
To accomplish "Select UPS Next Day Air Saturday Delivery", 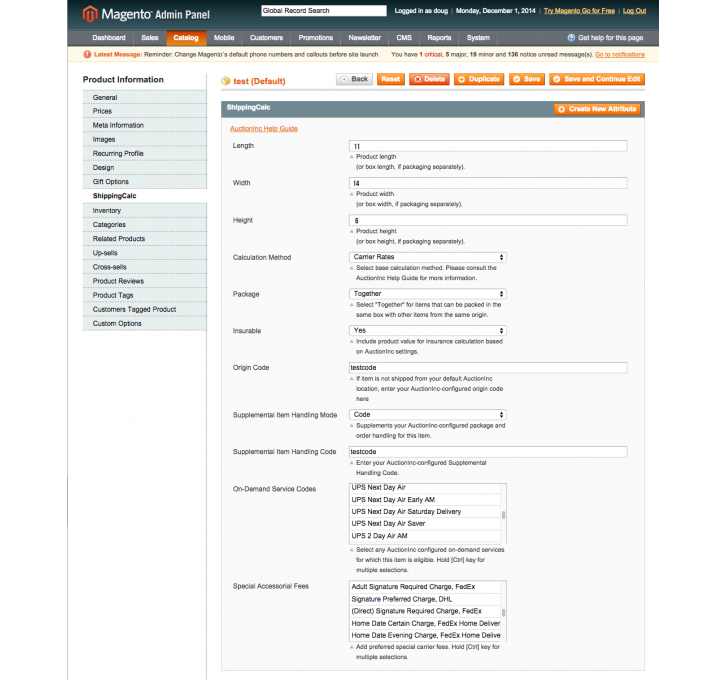I will coord(425,512).
